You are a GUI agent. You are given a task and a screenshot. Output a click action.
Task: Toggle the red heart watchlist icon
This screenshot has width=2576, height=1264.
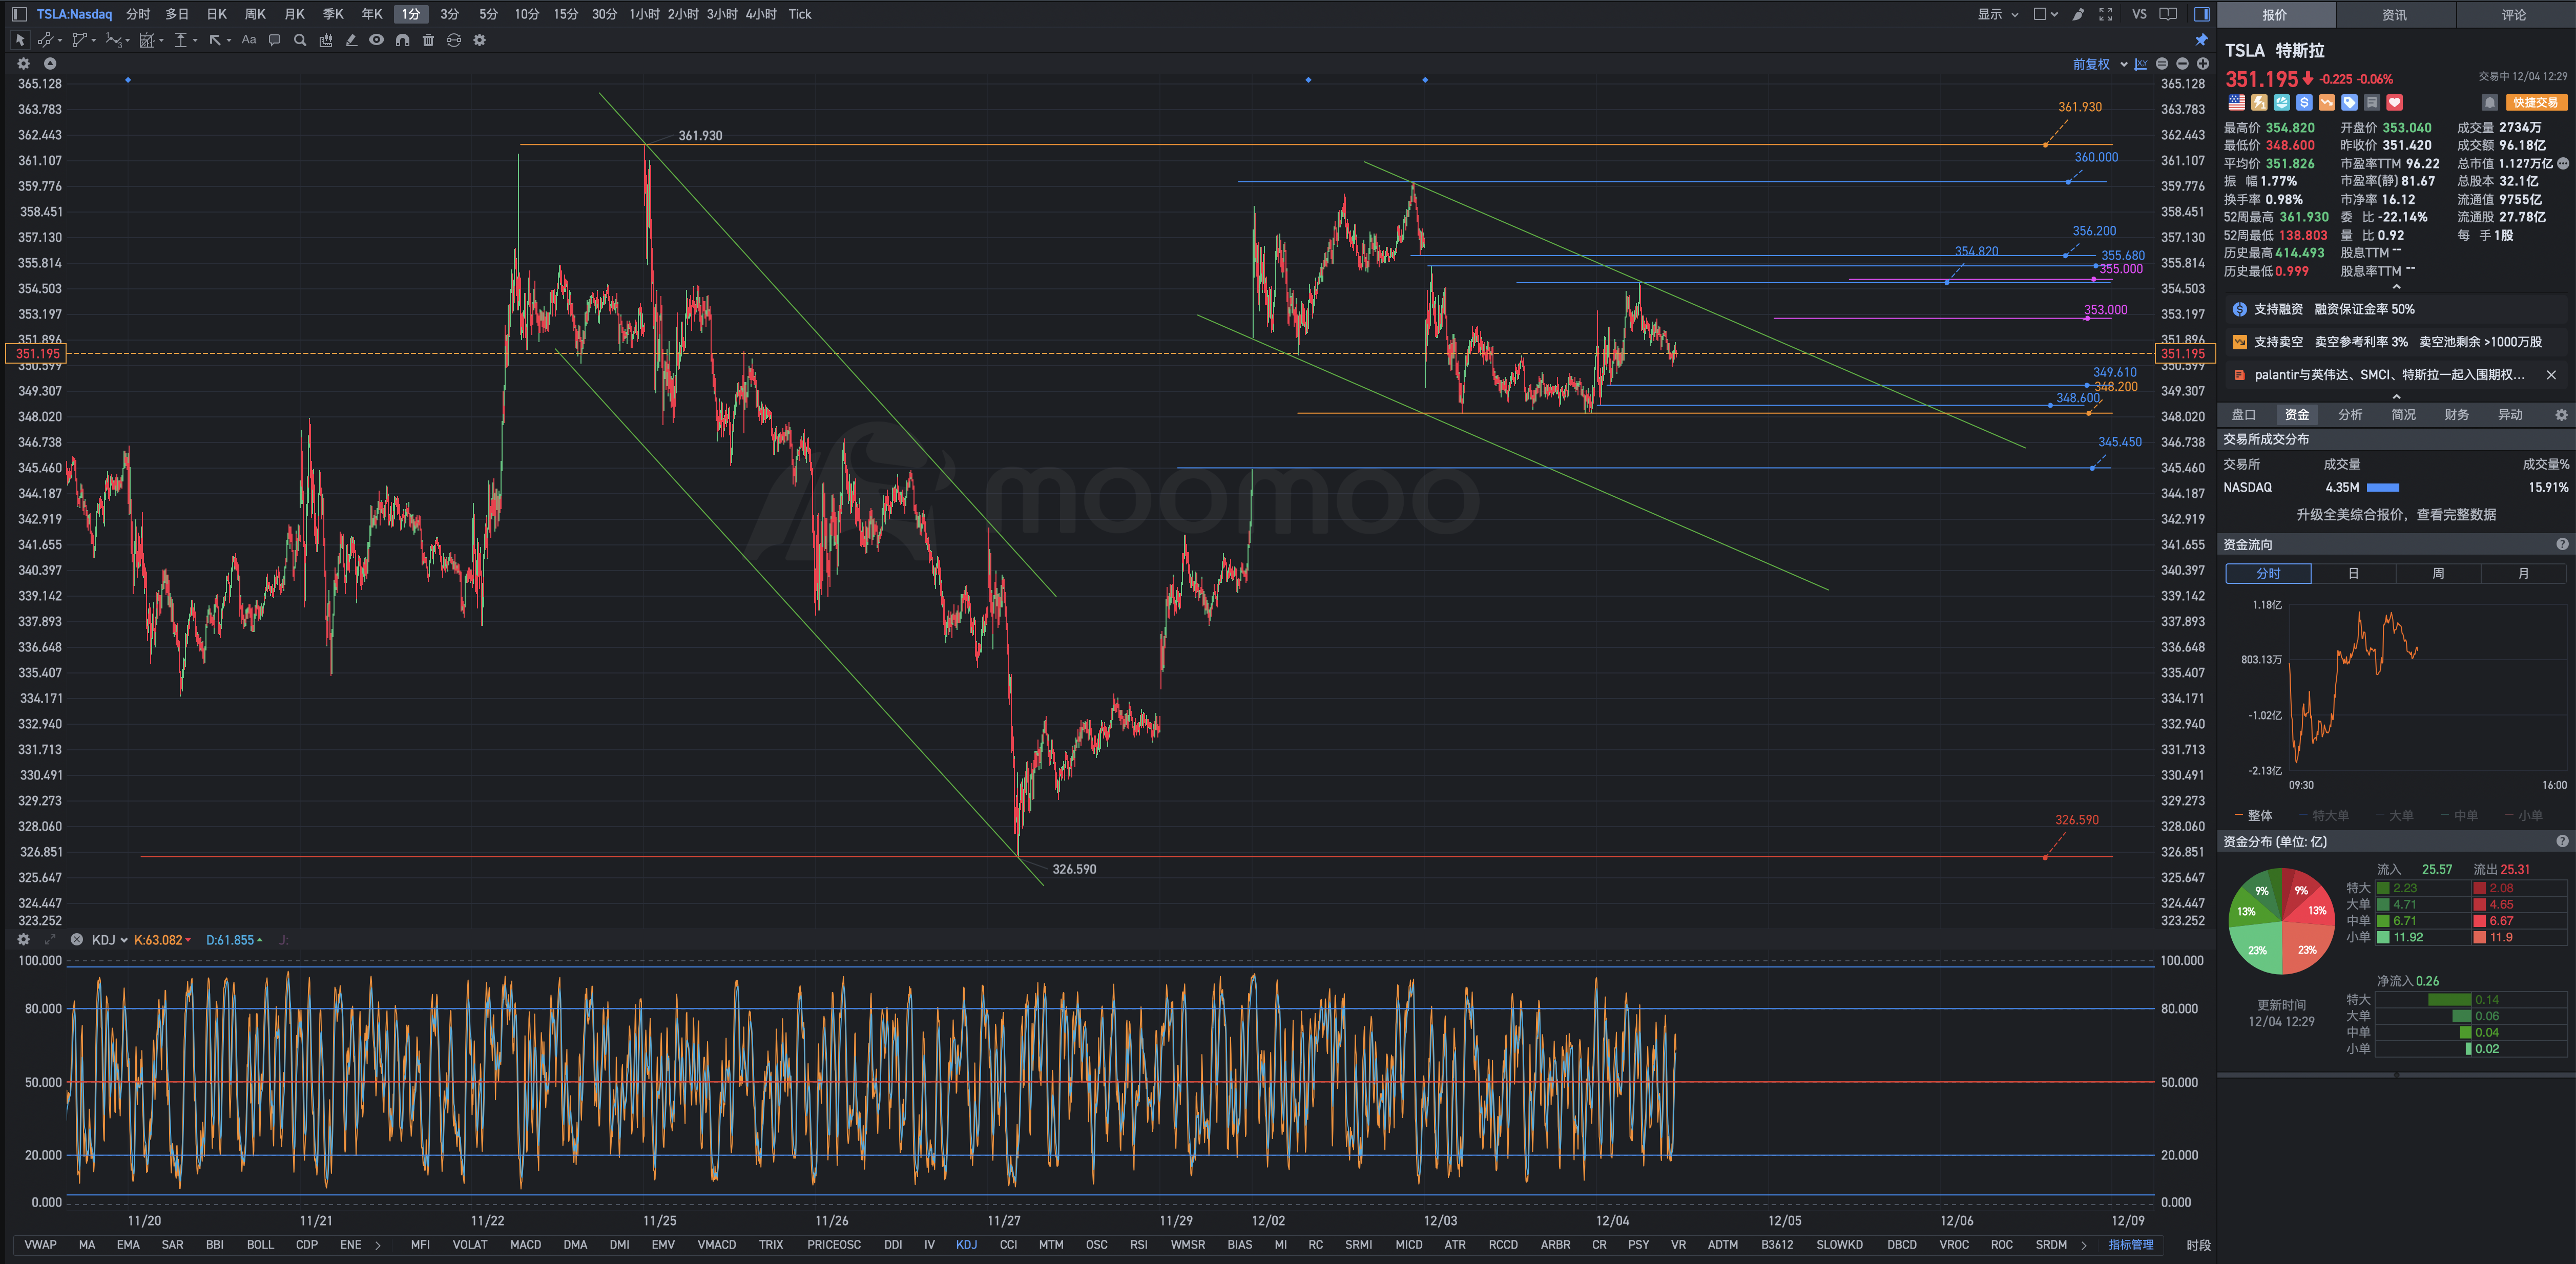pyautogui.click(x=2394, y=102)
